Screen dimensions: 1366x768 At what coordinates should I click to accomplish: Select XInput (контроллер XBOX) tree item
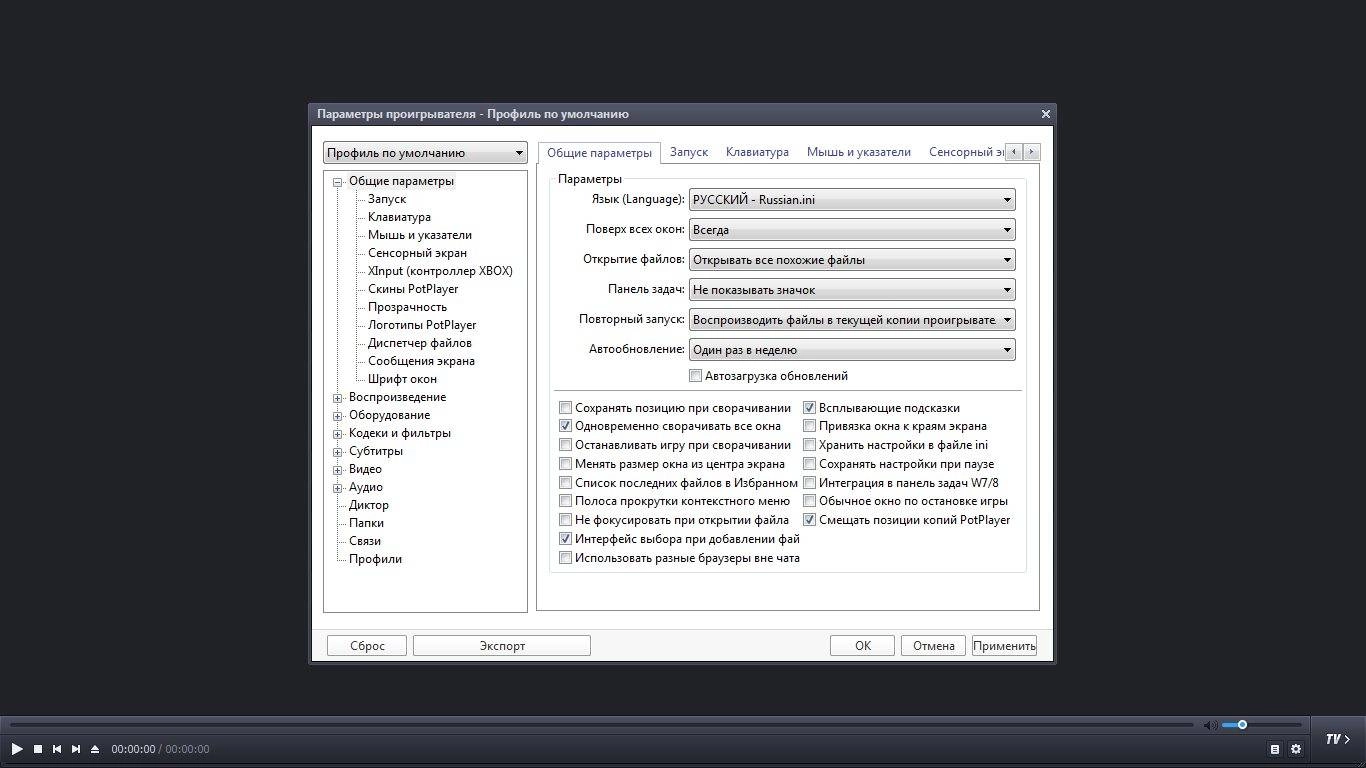click(x=440, y=271)
